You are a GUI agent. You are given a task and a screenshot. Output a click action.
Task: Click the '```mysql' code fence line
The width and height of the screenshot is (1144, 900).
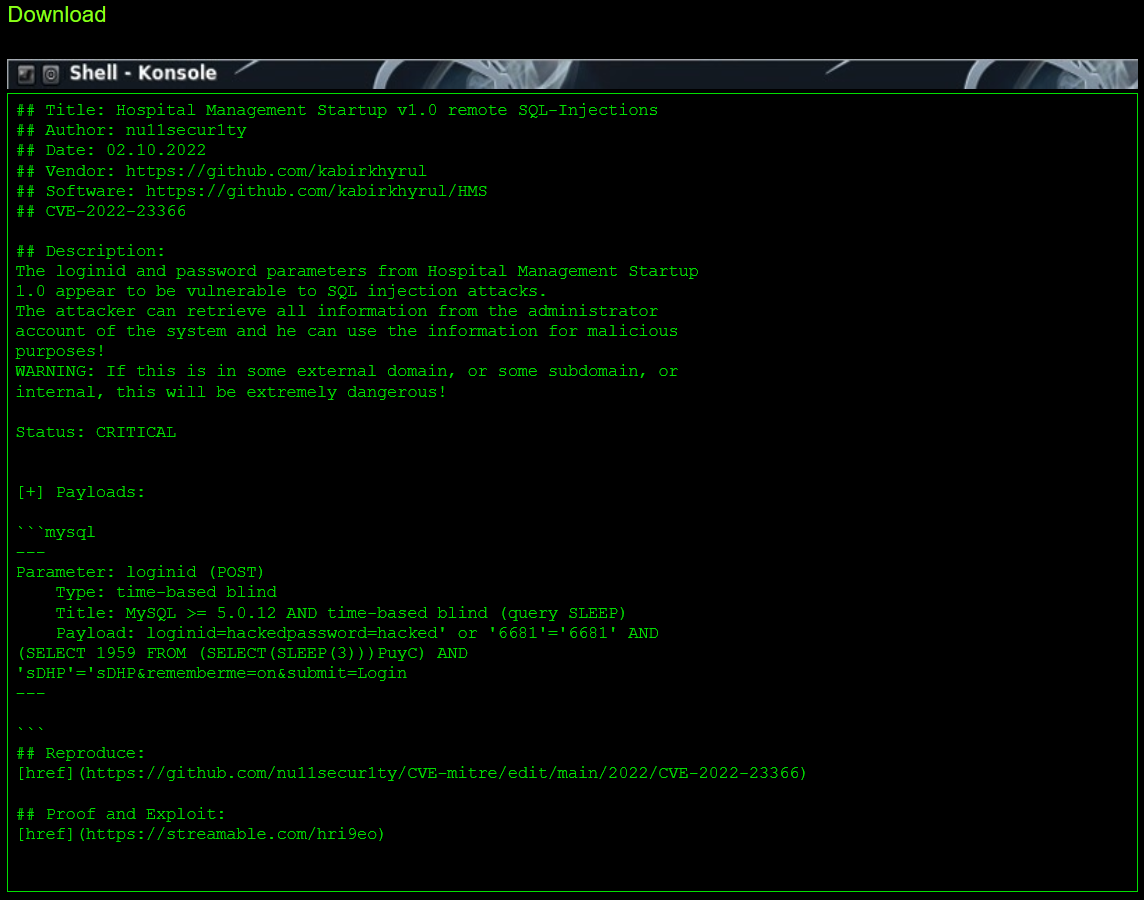55,532
